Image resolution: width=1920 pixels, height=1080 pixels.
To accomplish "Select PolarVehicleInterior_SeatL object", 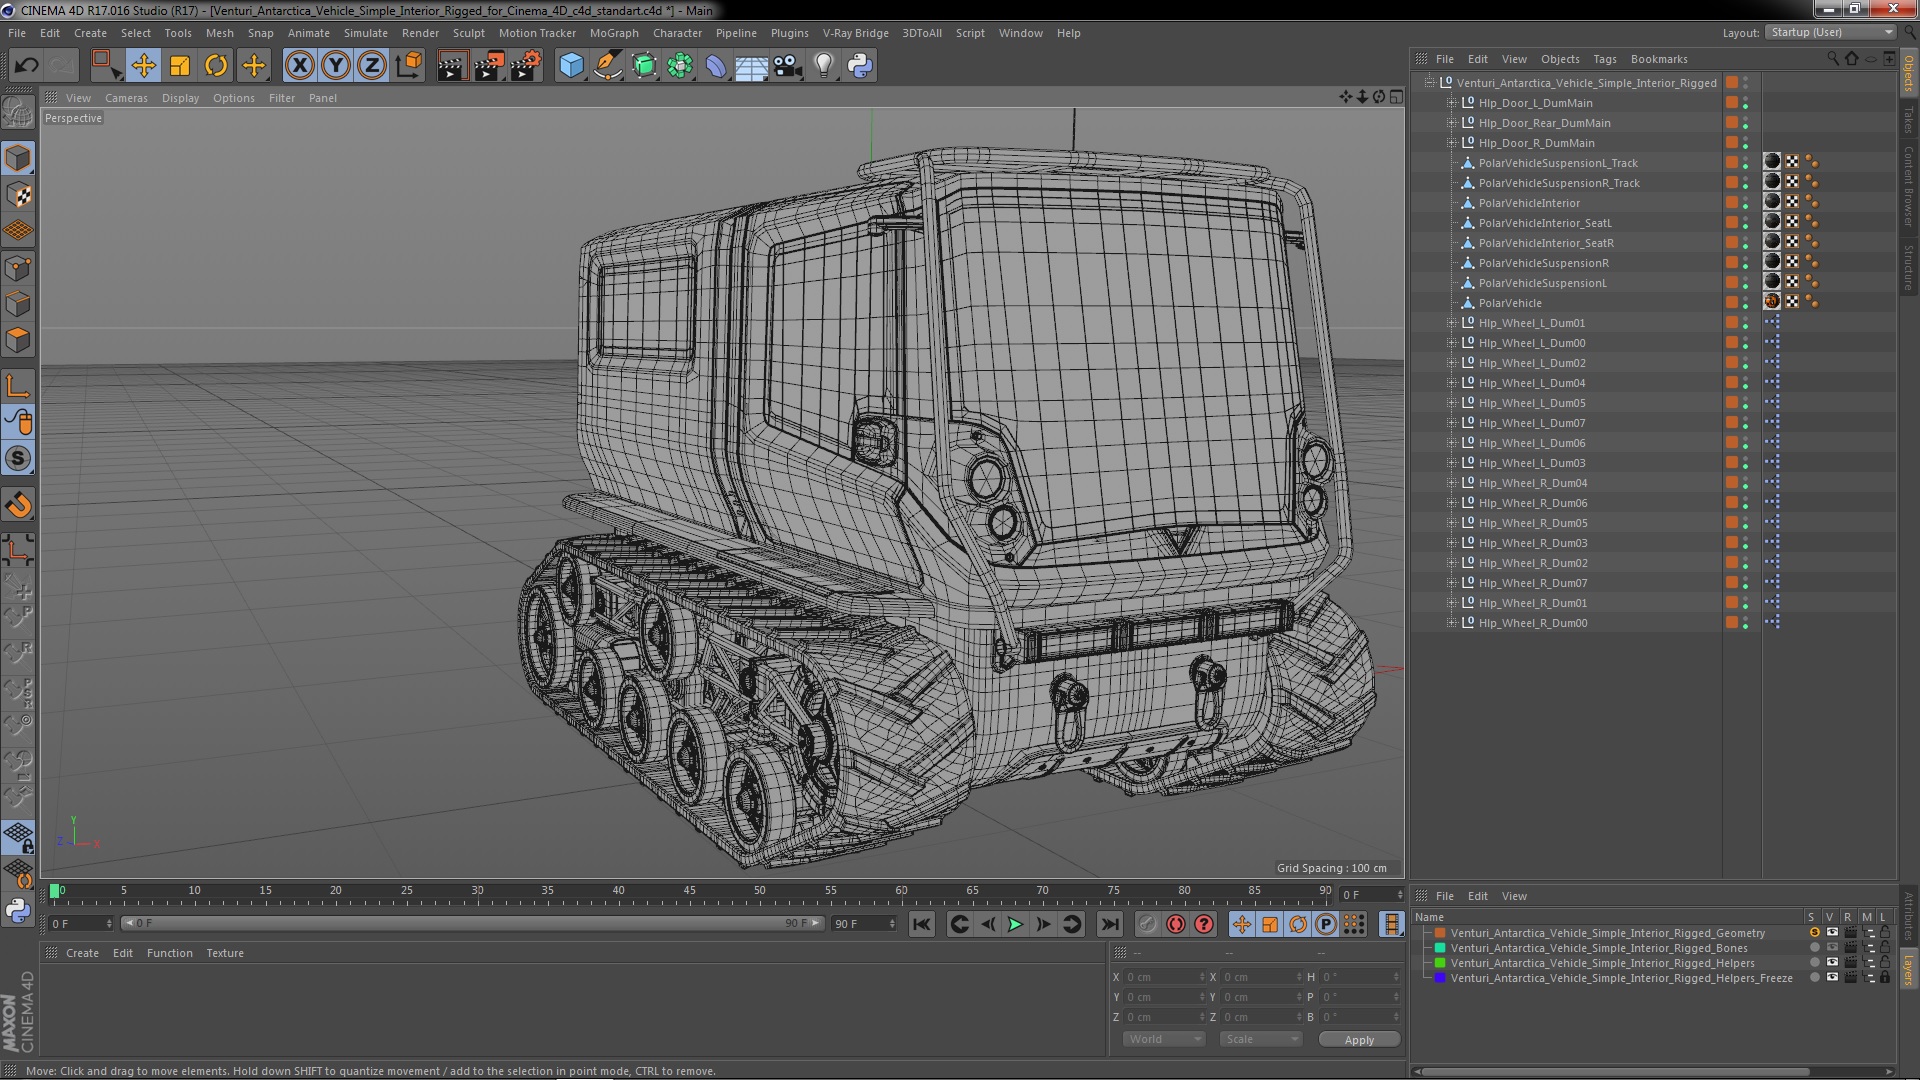I will click(1545, 223).
